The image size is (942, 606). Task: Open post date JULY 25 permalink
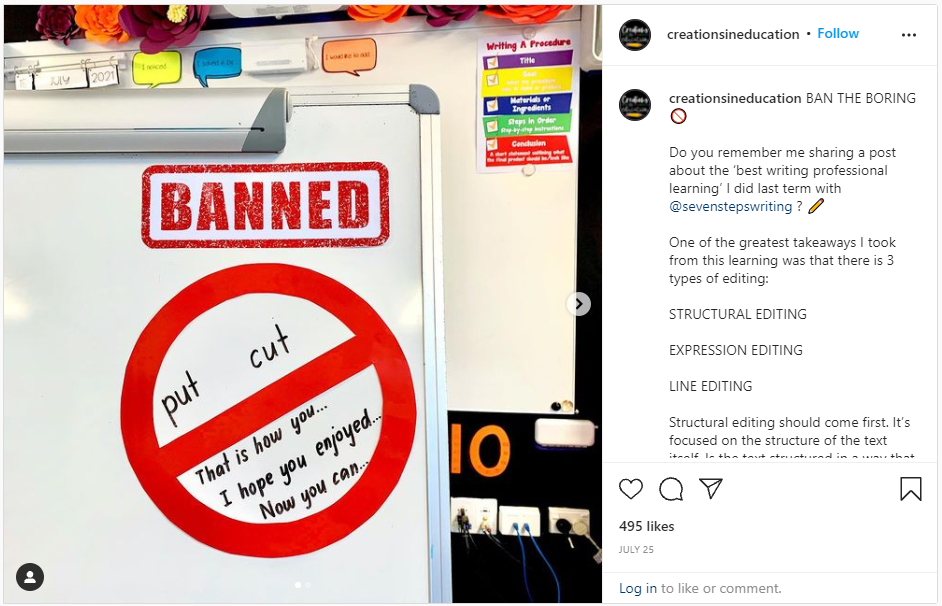636,550
